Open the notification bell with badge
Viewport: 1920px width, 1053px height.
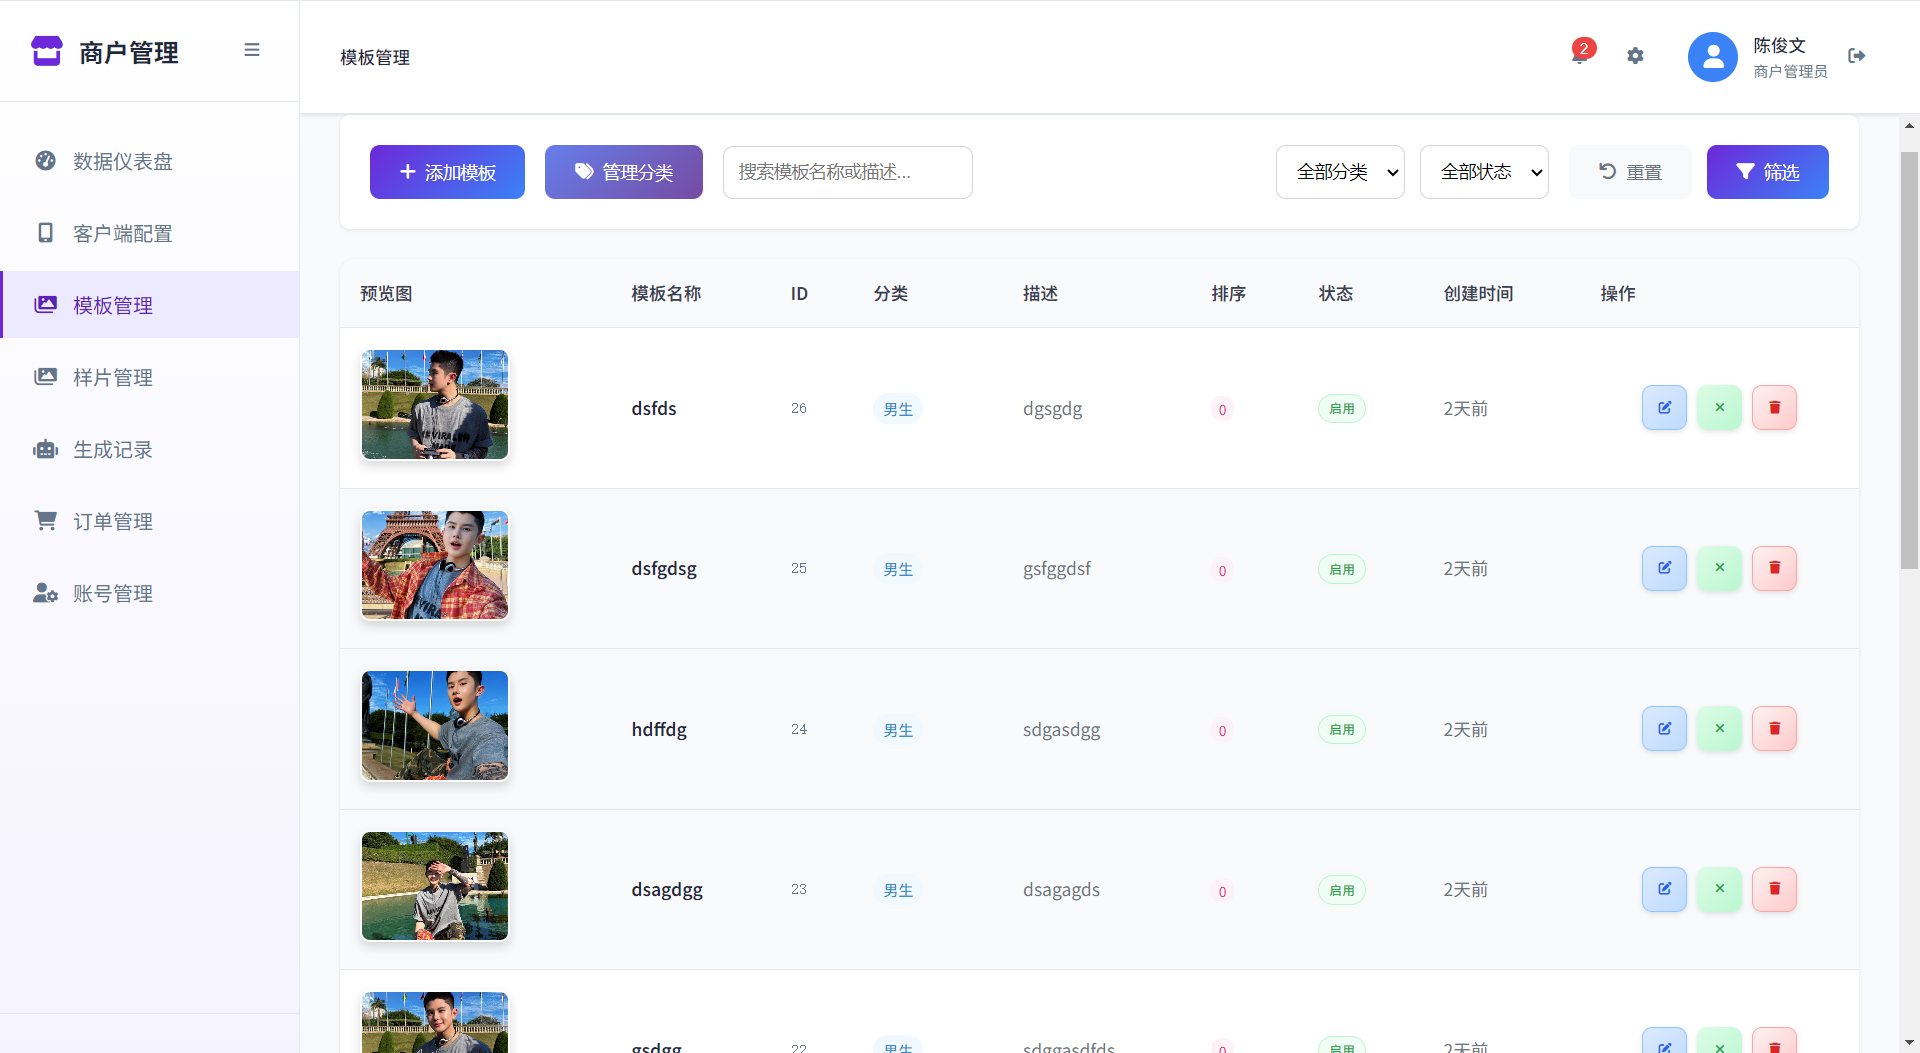click(x=1579, y=56)
